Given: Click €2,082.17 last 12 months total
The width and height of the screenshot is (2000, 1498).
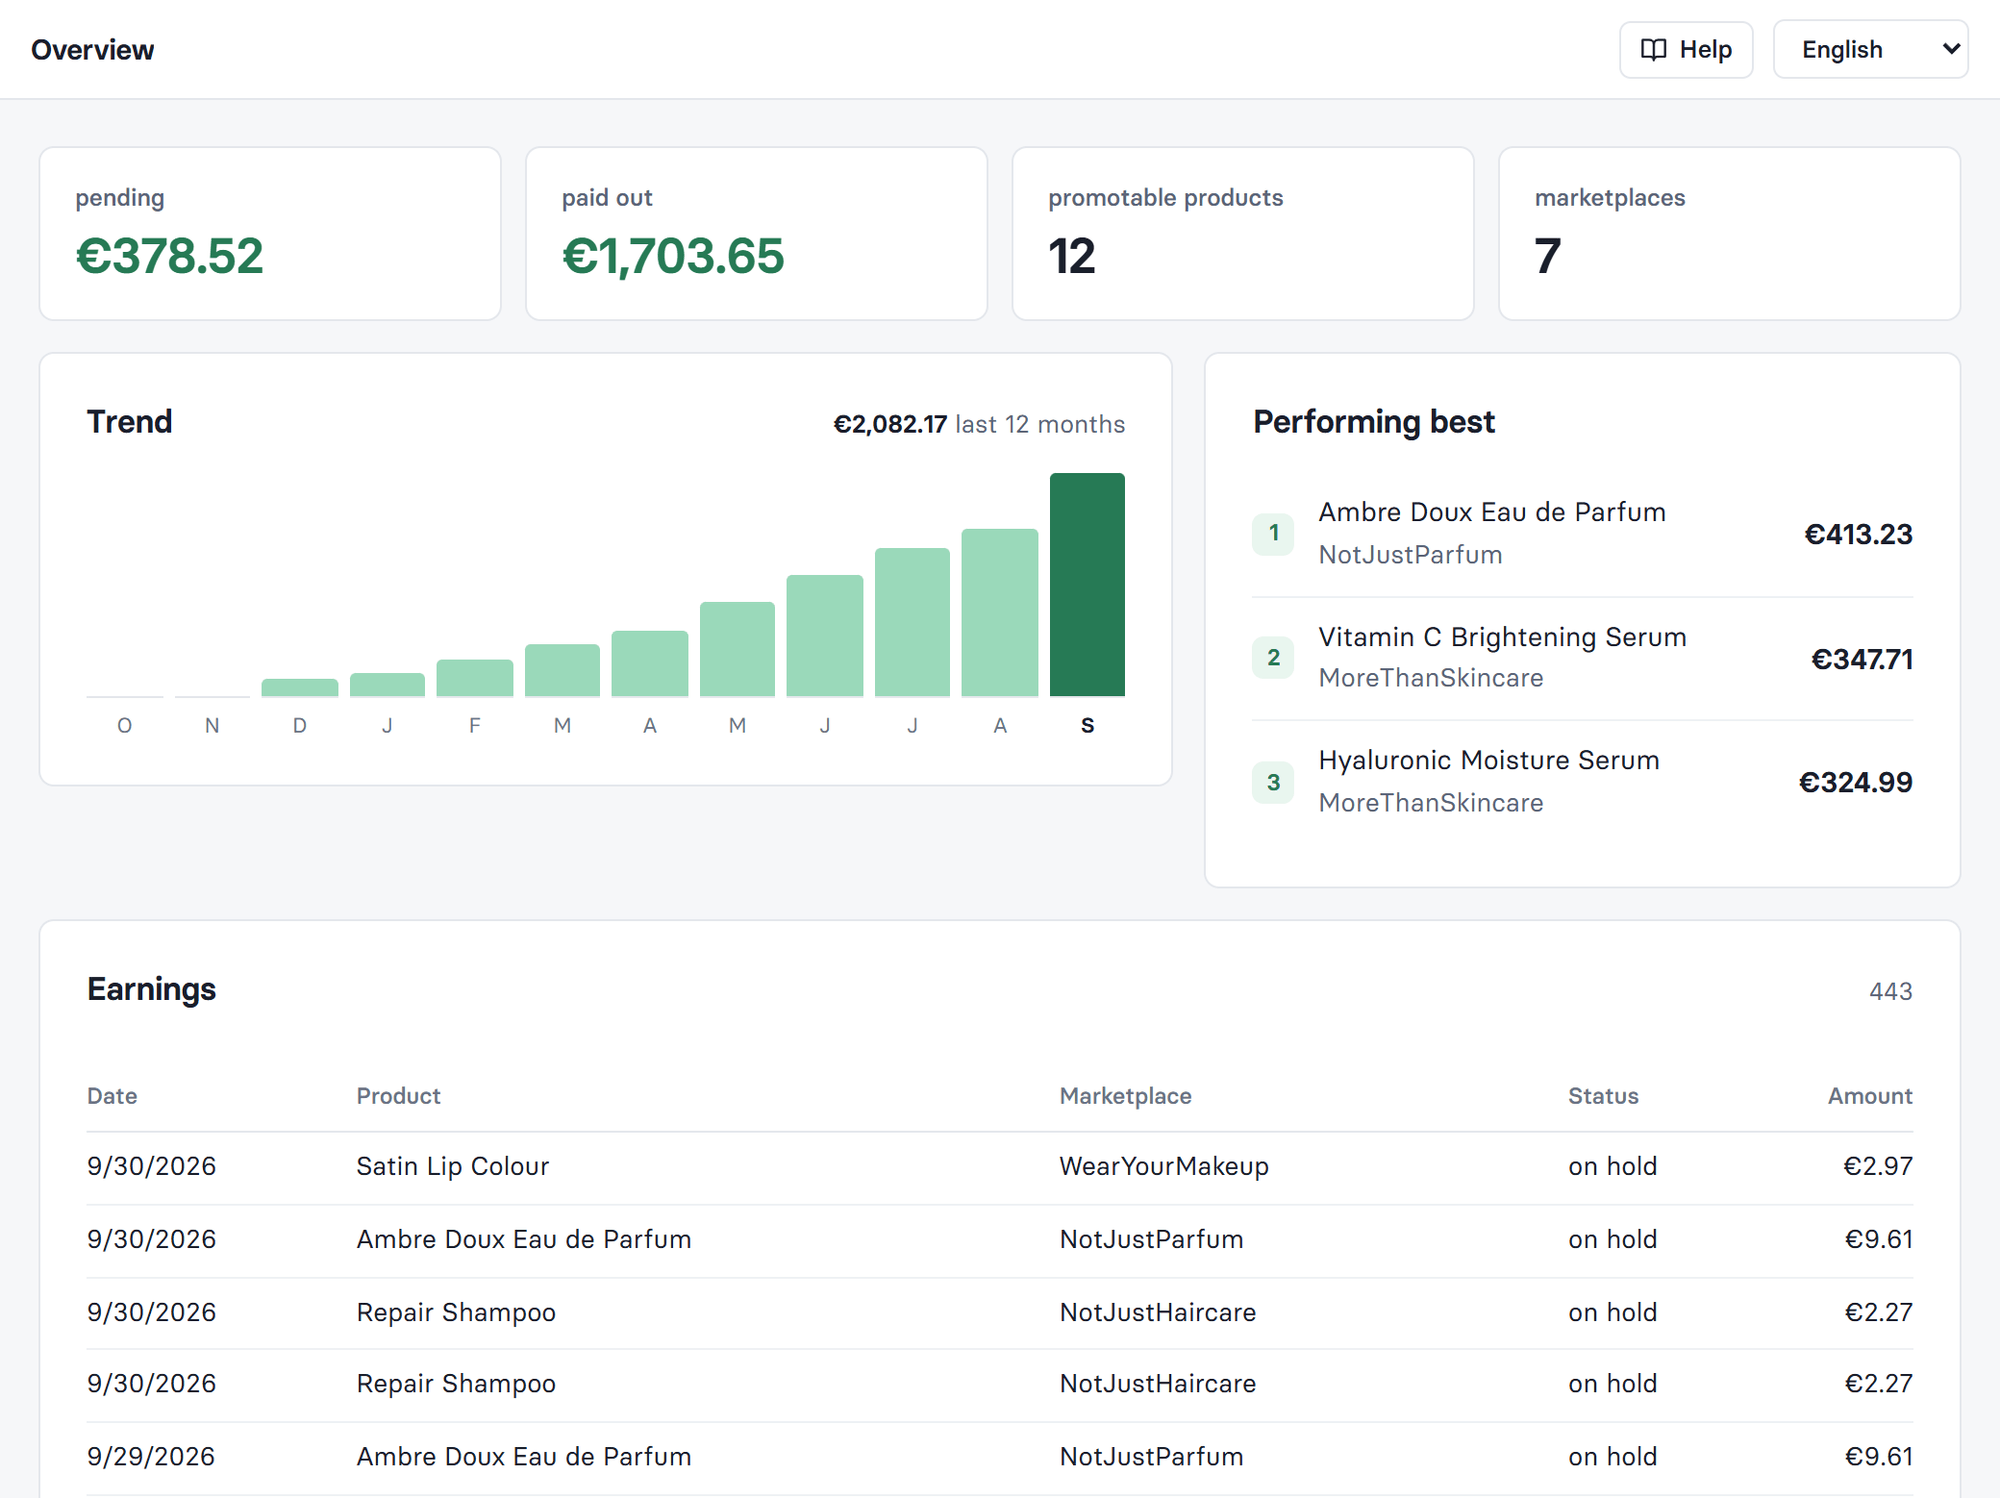Looking at the screenshot, I should [x=979, y=424].
